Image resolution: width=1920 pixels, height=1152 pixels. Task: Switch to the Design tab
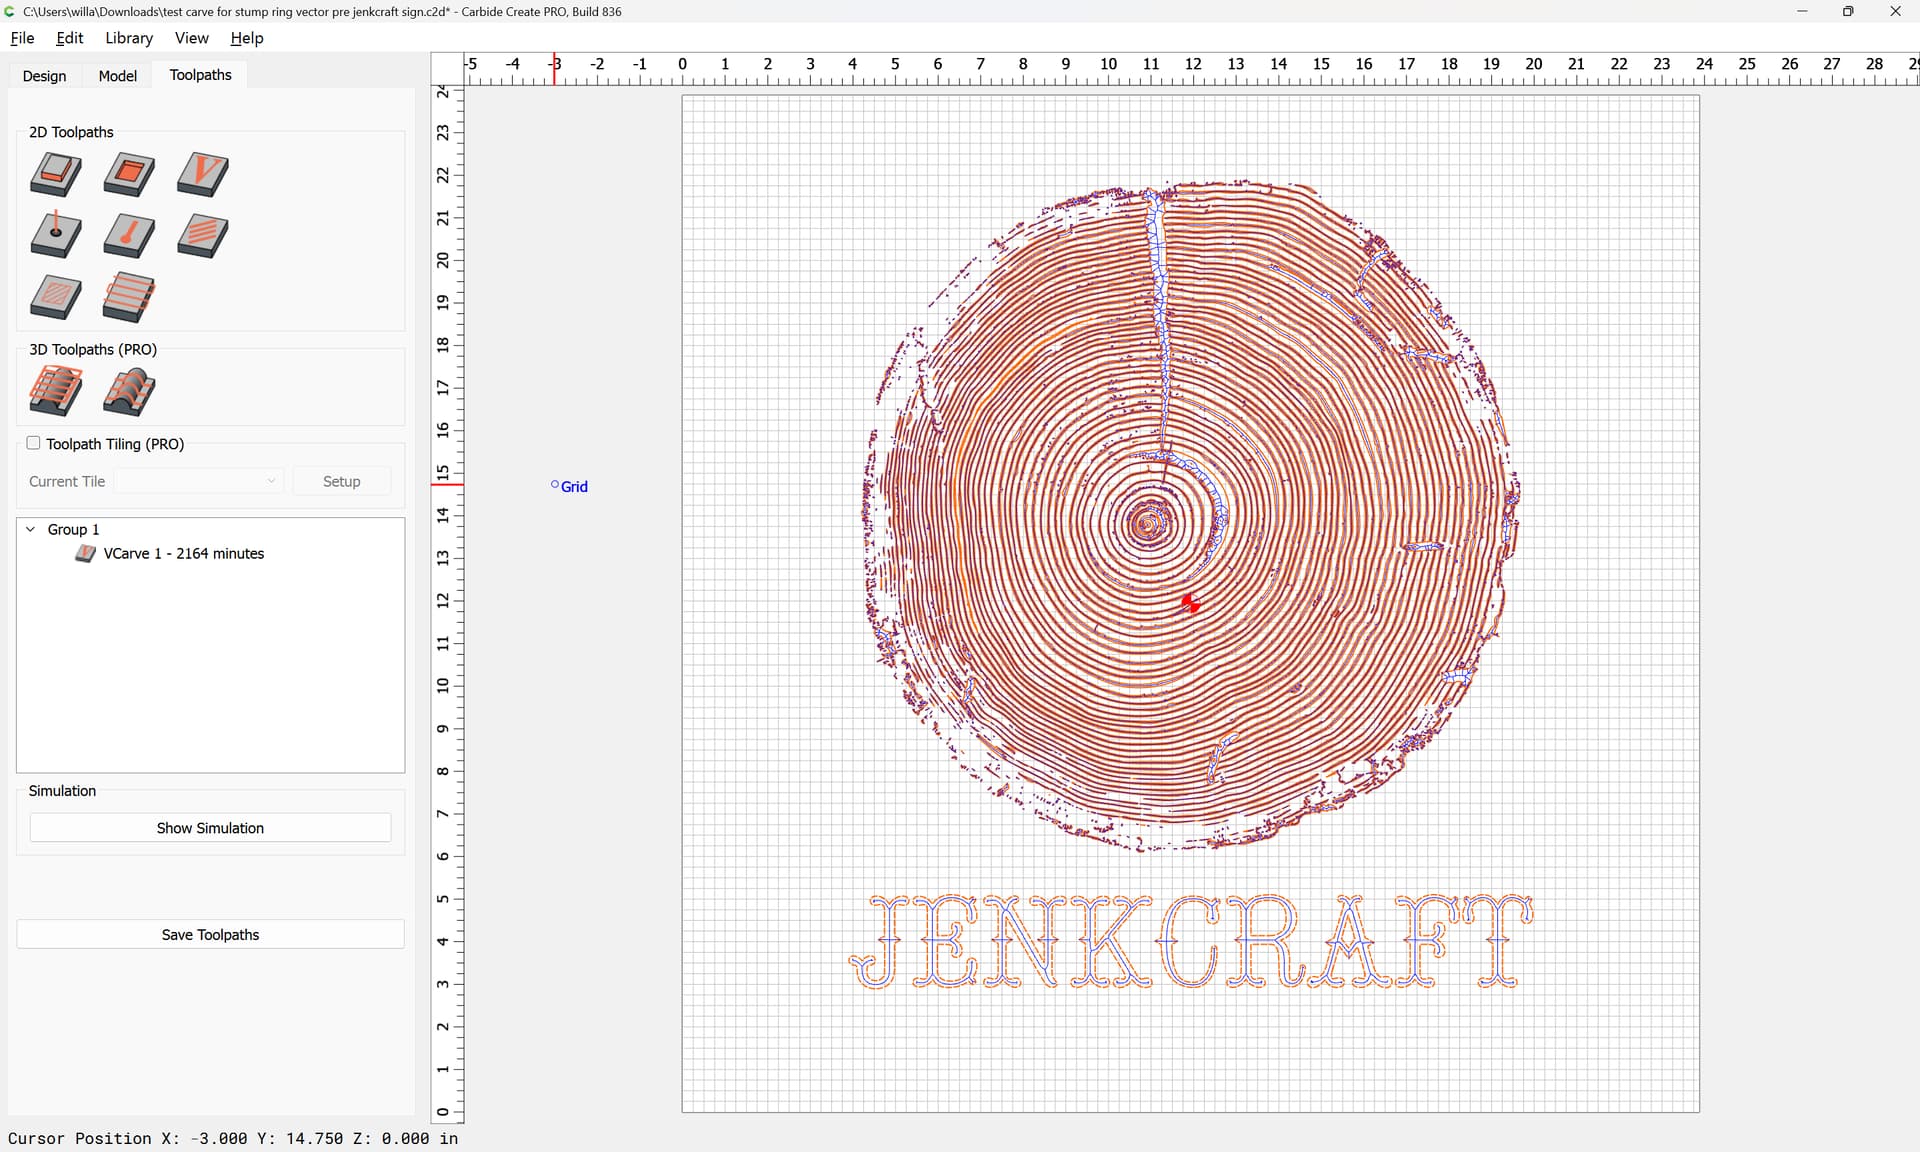pos(44,76)
